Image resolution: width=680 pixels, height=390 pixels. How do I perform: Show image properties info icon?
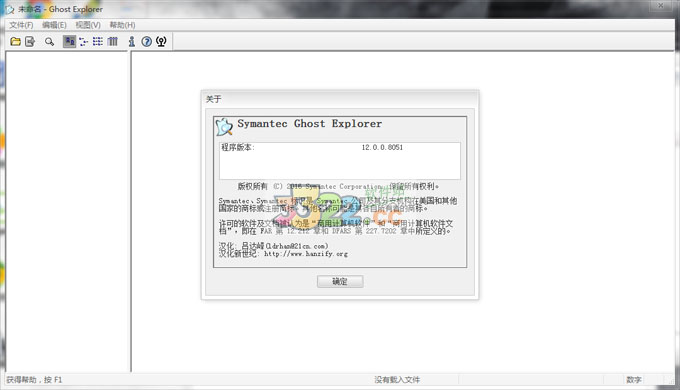[x=132, y=42]
